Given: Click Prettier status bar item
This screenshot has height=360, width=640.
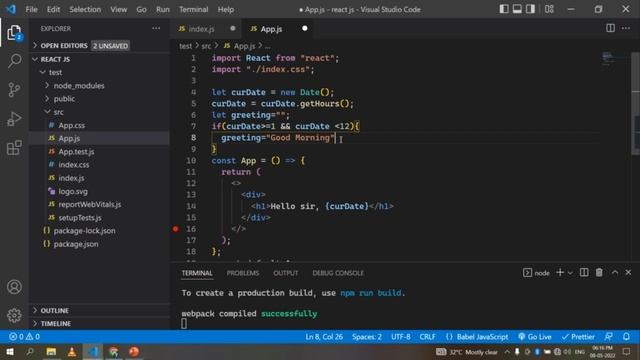Looking at the screenshot, I should [x=578, y=337].
